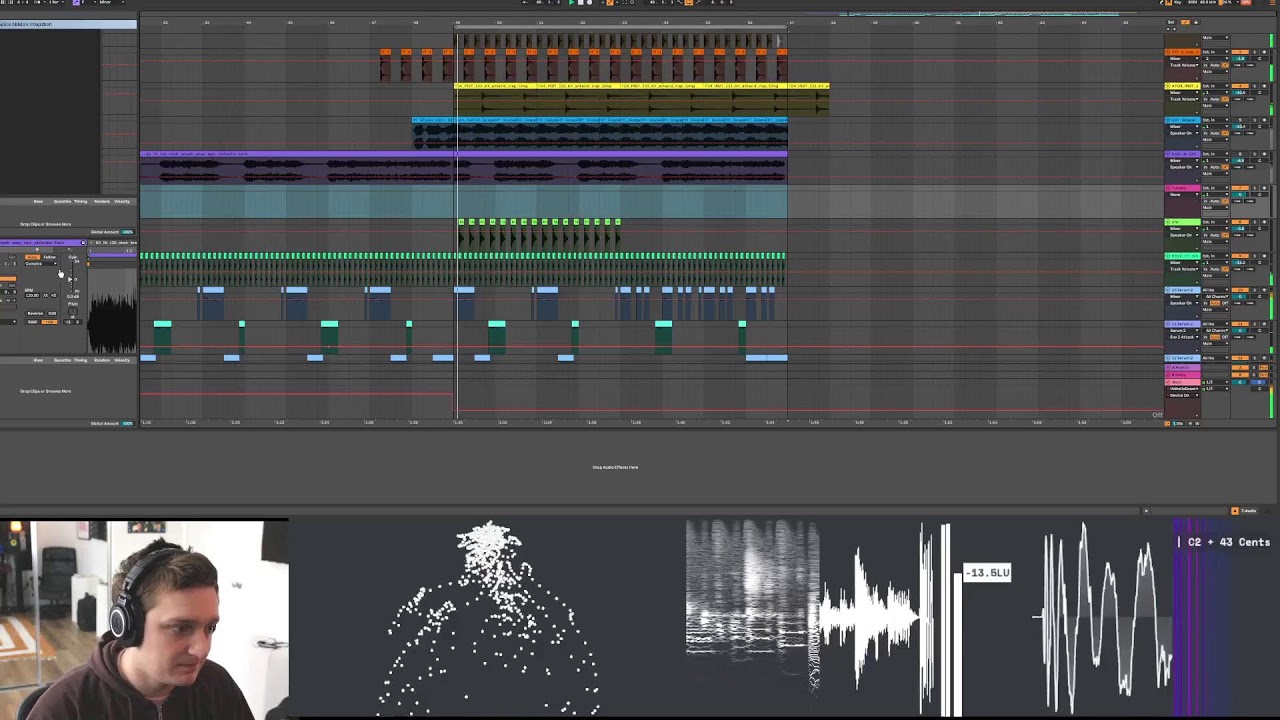Click the clip Gain slider
The height and width of the screenshot is (720, 1280).
(71, 278)
